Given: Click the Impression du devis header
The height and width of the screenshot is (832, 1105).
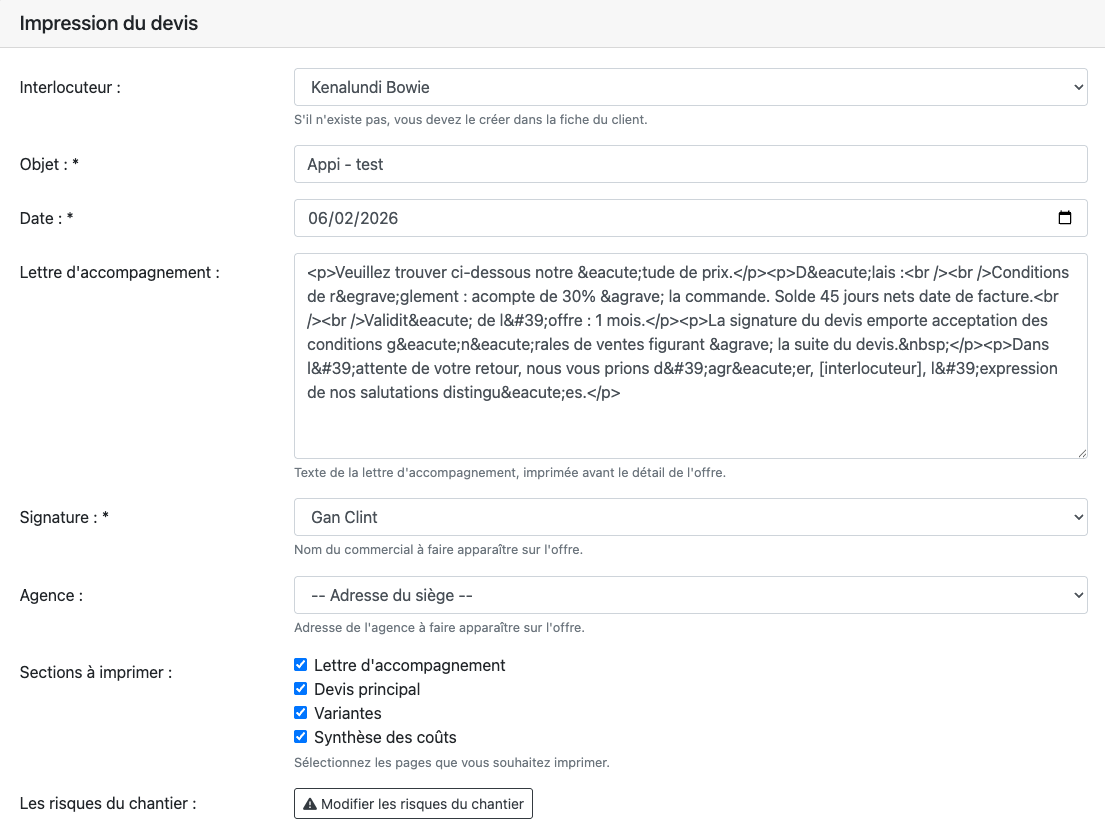Looking at the screenshot, I should (109, 23).
